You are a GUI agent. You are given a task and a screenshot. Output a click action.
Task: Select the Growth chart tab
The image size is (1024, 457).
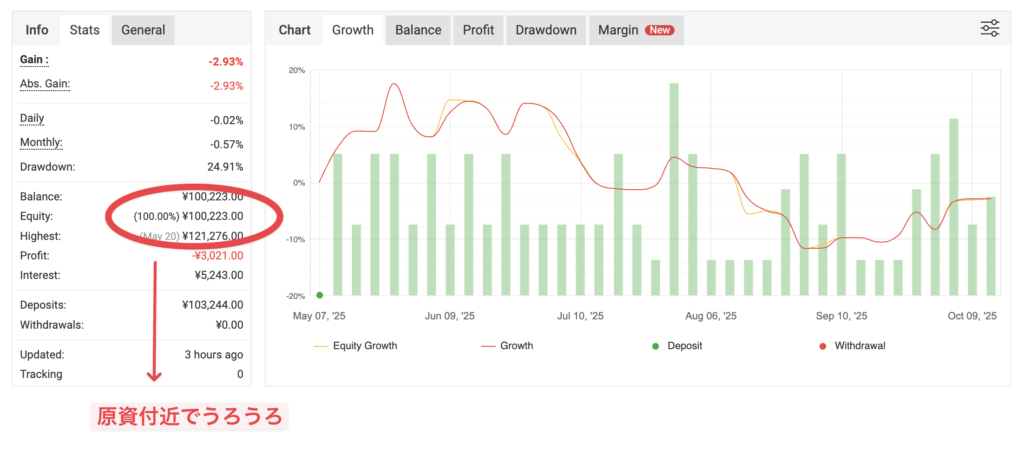[x=352, y=30]
